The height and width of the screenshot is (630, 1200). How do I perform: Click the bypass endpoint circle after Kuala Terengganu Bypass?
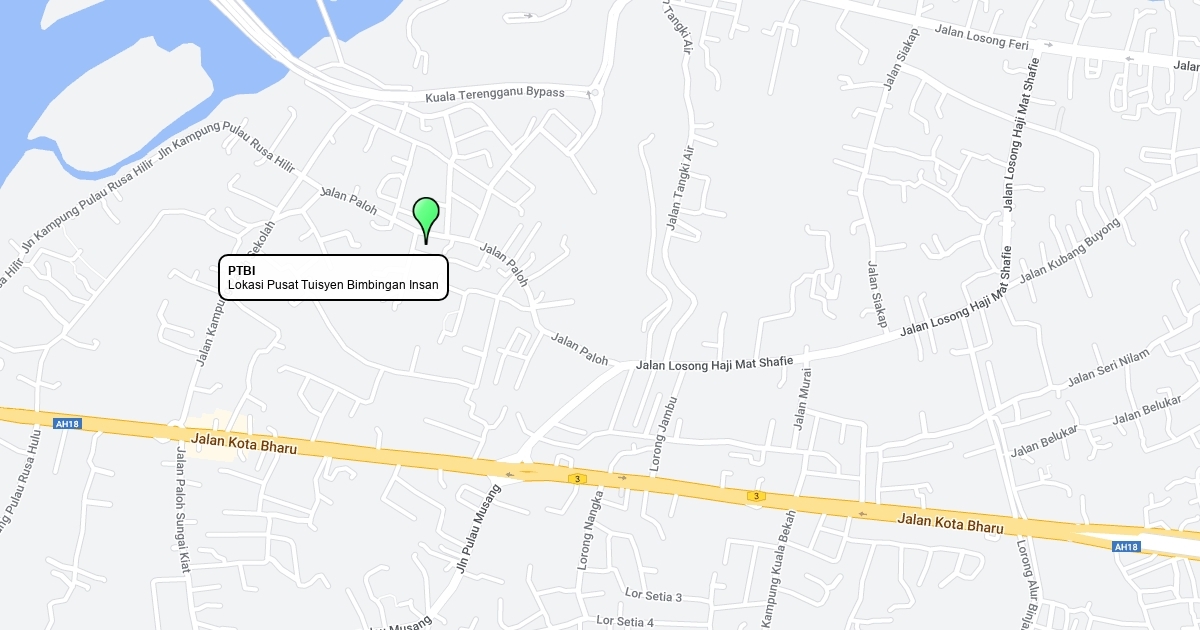594,93
